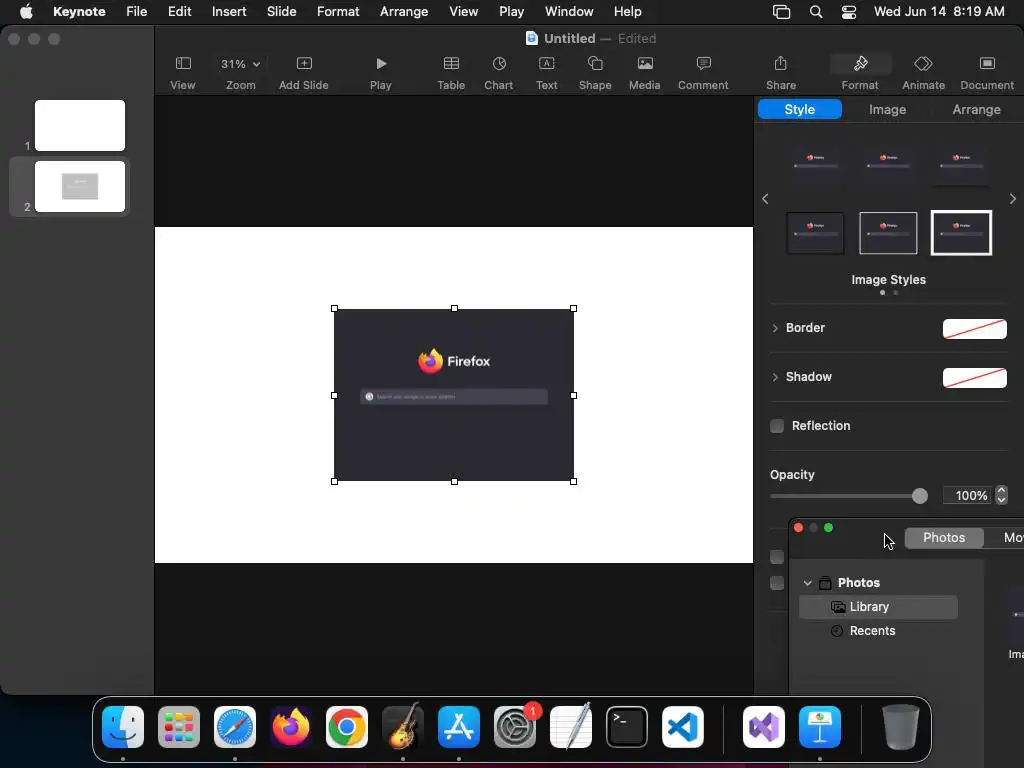Screen dimensions: 1024x768
Task: Select the Photos tab in media browser
Action: (944, 537)
